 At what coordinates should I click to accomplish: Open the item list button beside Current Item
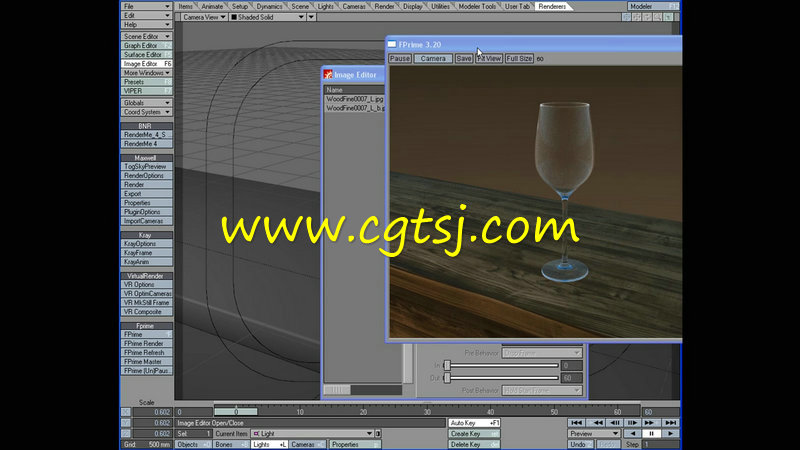pos(378,434)
